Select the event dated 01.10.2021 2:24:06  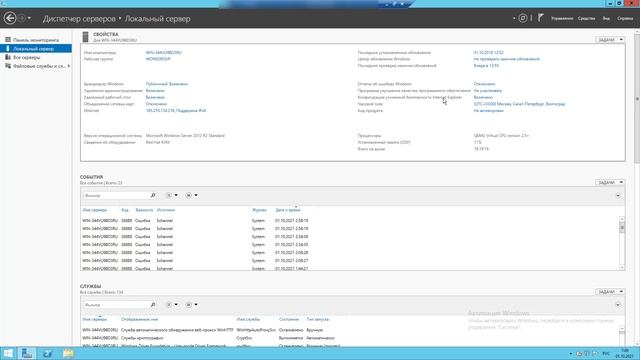coord(351,237)
